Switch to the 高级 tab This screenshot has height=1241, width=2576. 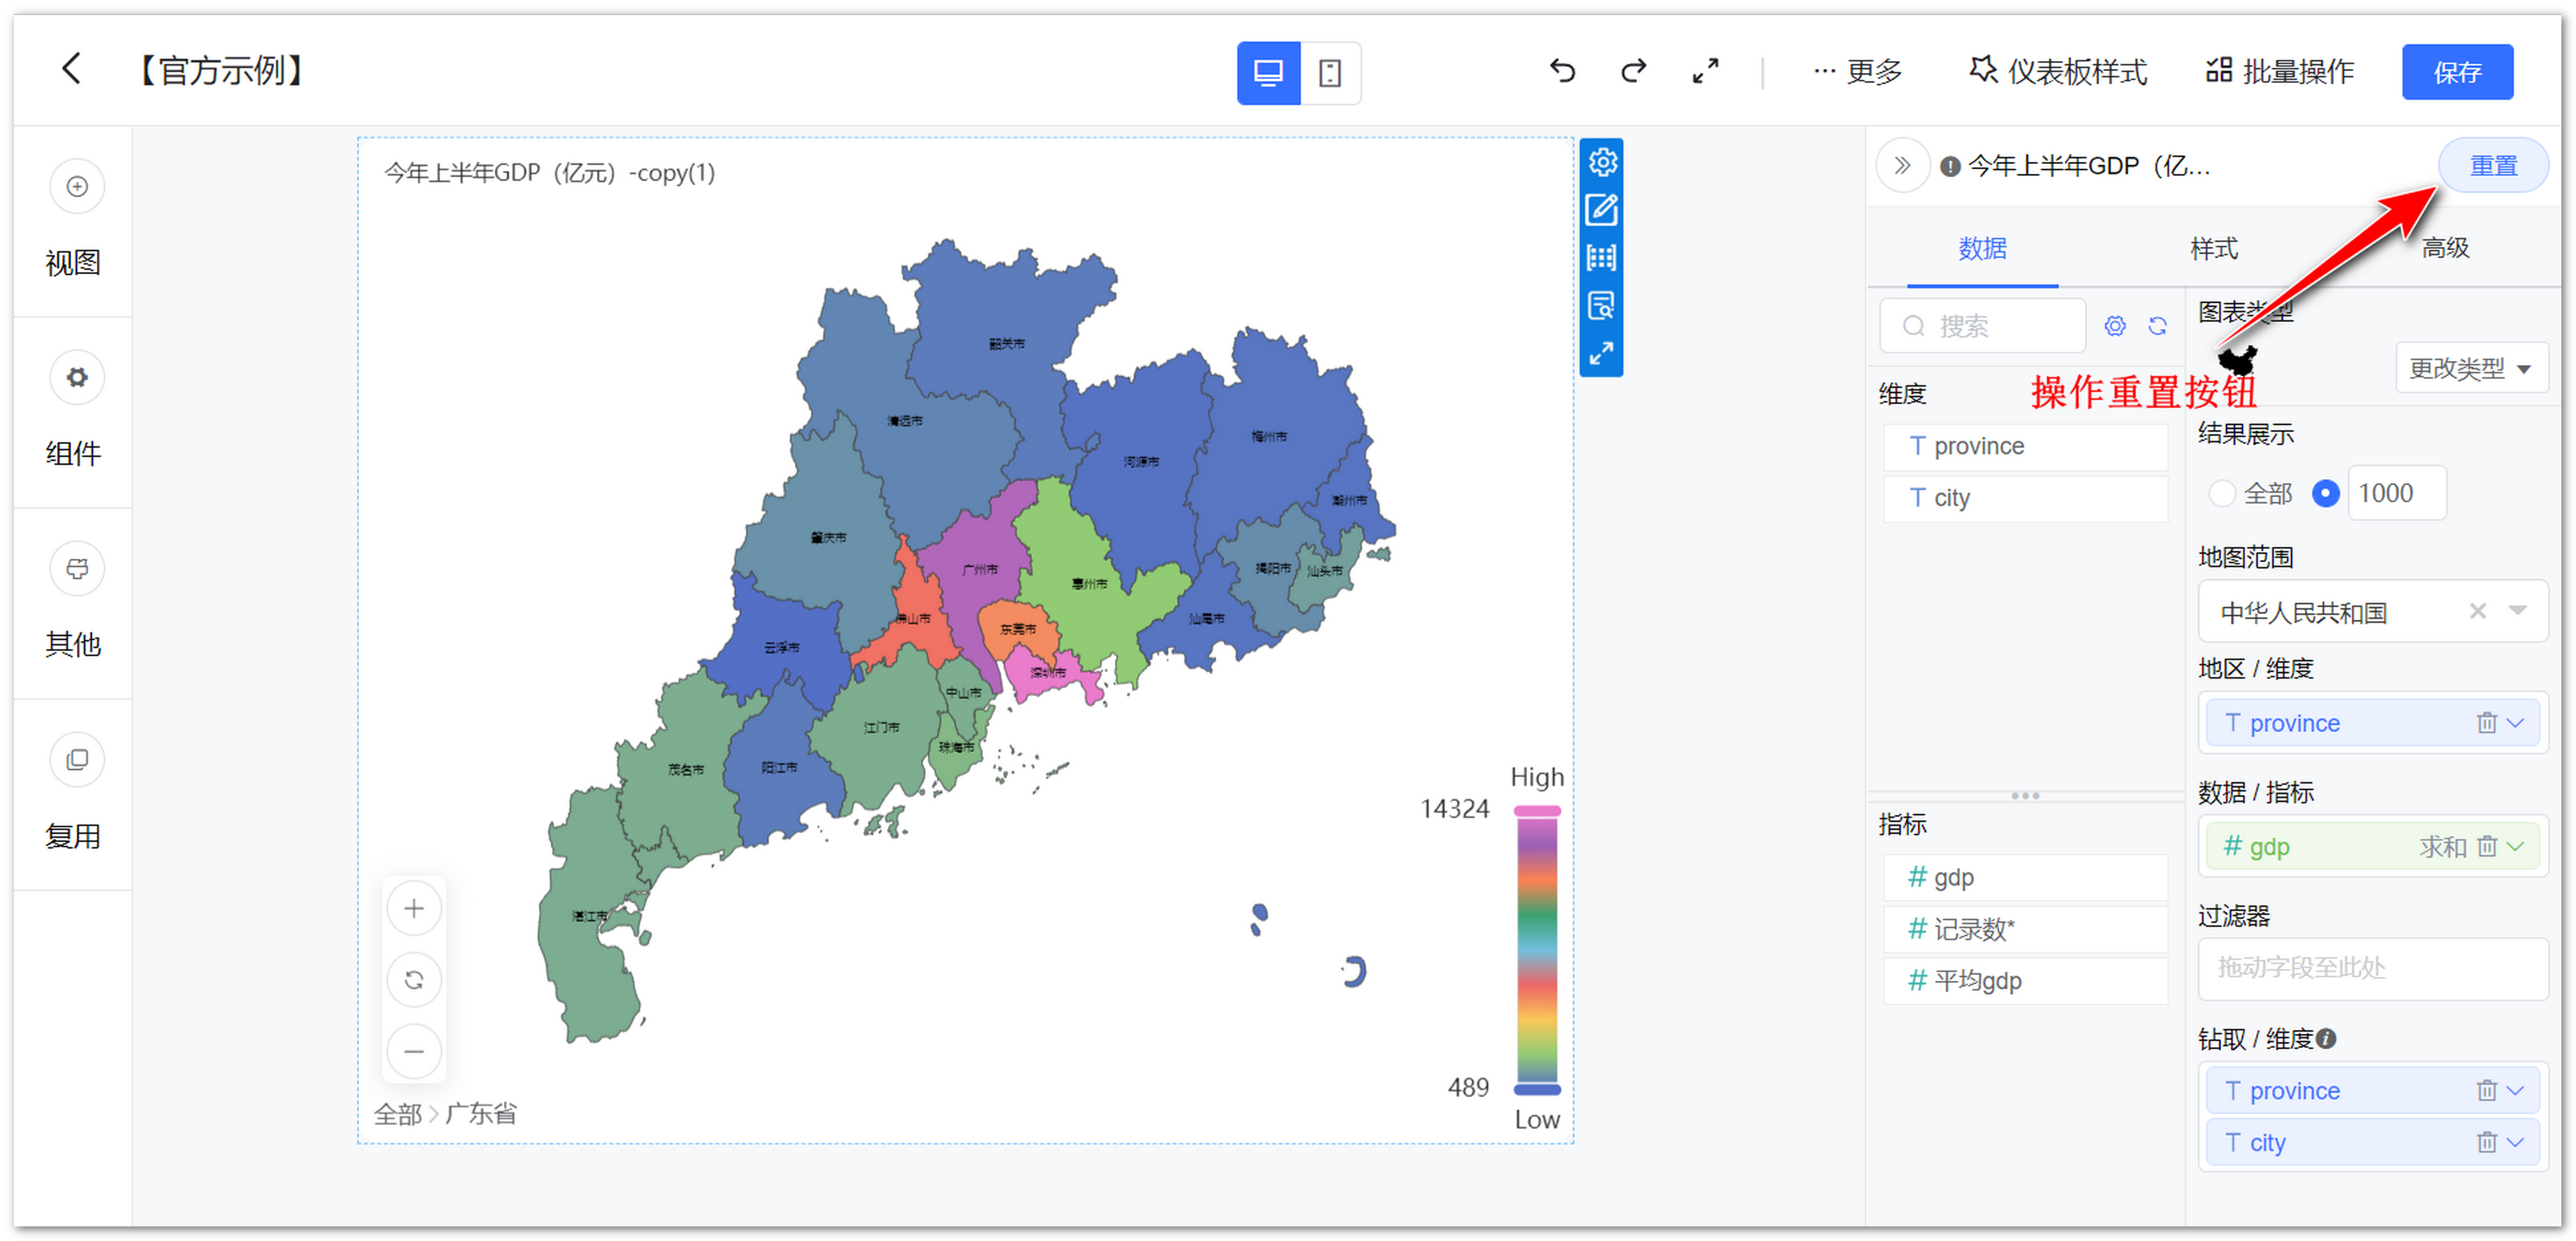click(x=2445, y=248)
